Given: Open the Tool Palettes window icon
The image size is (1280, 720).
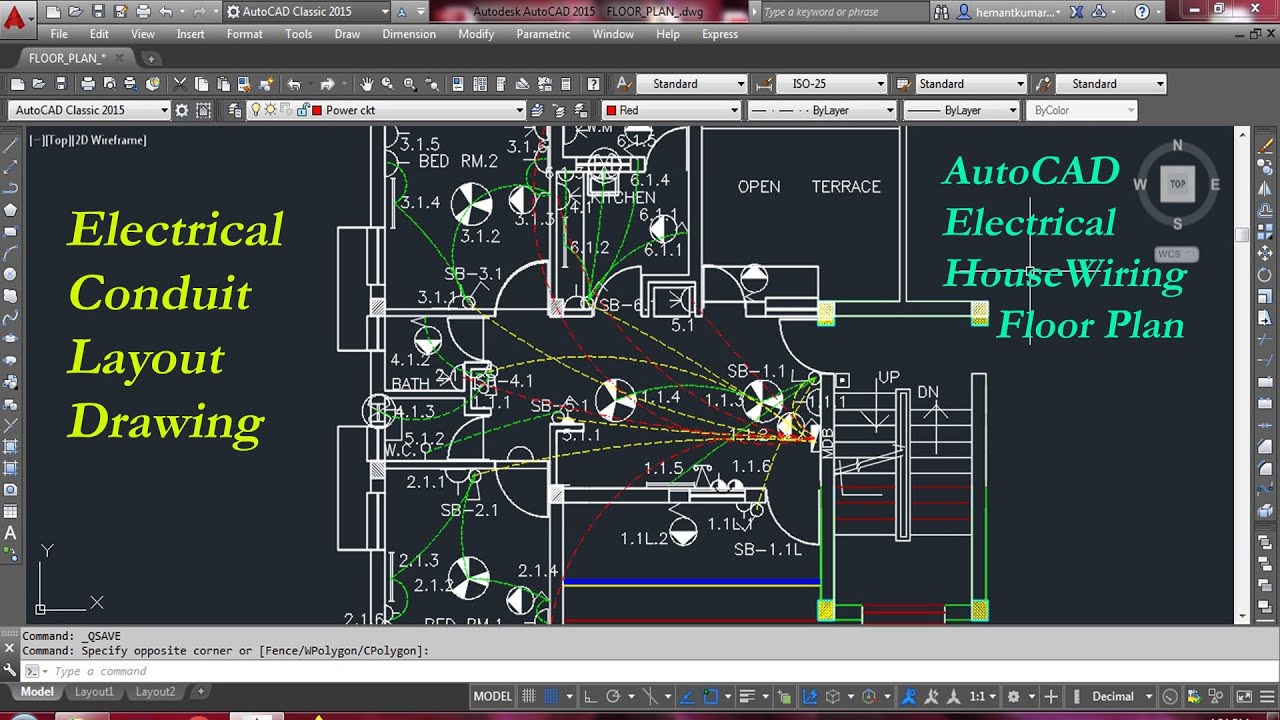Looking at the screenshot, I should pyautogui.click(x=501, y=84).
